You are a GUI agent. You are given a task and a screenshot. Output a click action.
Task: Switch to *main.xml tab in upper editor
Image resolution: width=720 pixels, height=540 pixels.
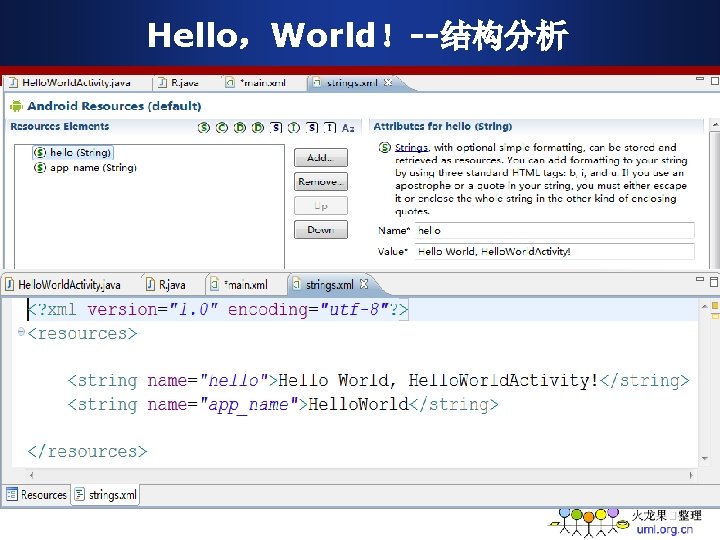pyautogui.click(x=256, y=83)
